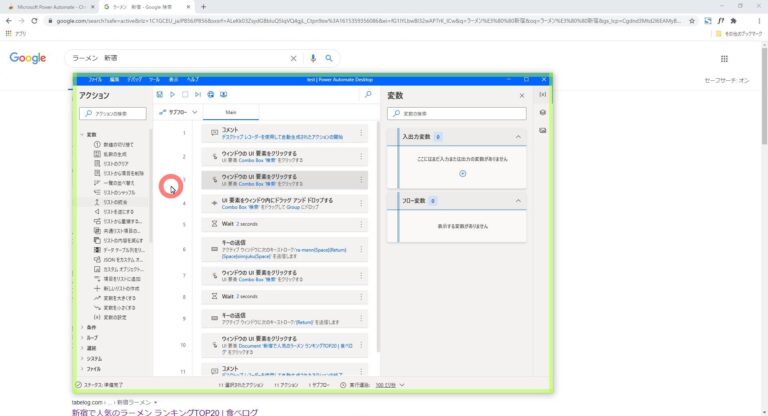Image resolution: width=768 pixels, height=416 pixels.
Task: Open a new Chrome tab with the plus
Action: point(203,7)
